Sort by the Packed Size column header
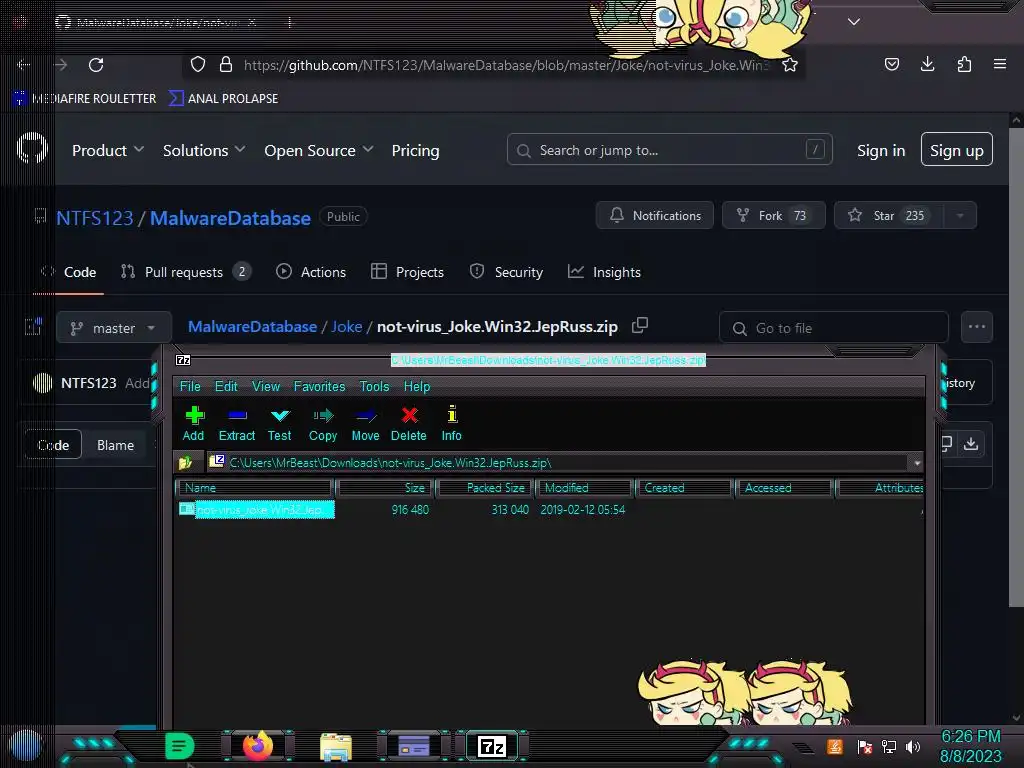 (485, 488)
